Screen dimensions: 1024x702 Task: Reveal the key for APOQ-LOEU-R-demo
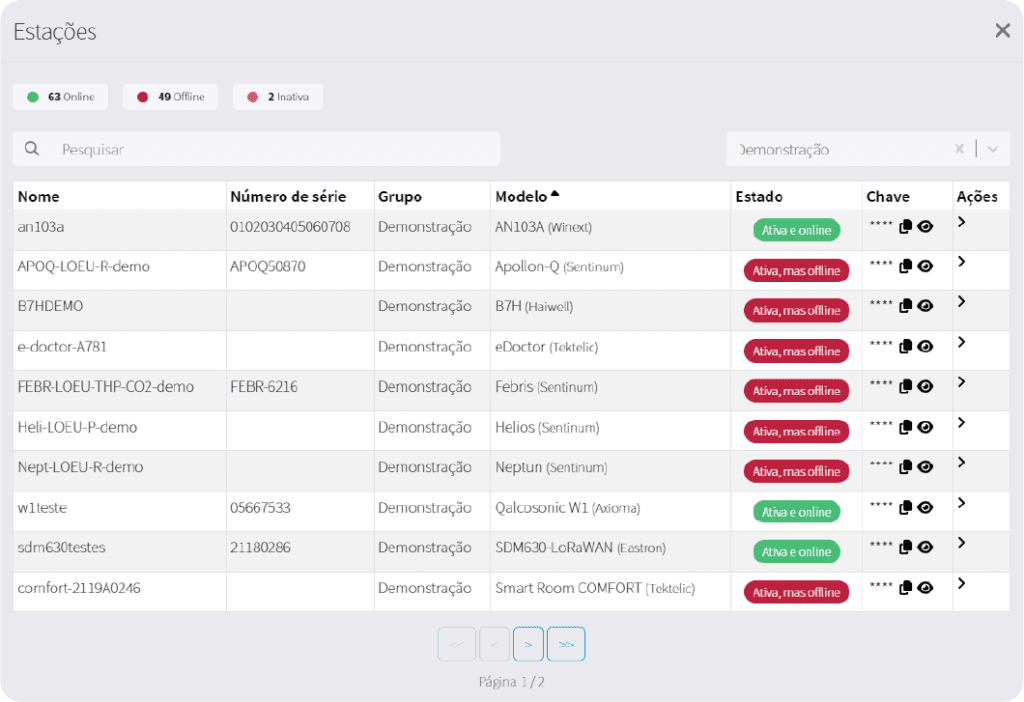pos(925,266)
